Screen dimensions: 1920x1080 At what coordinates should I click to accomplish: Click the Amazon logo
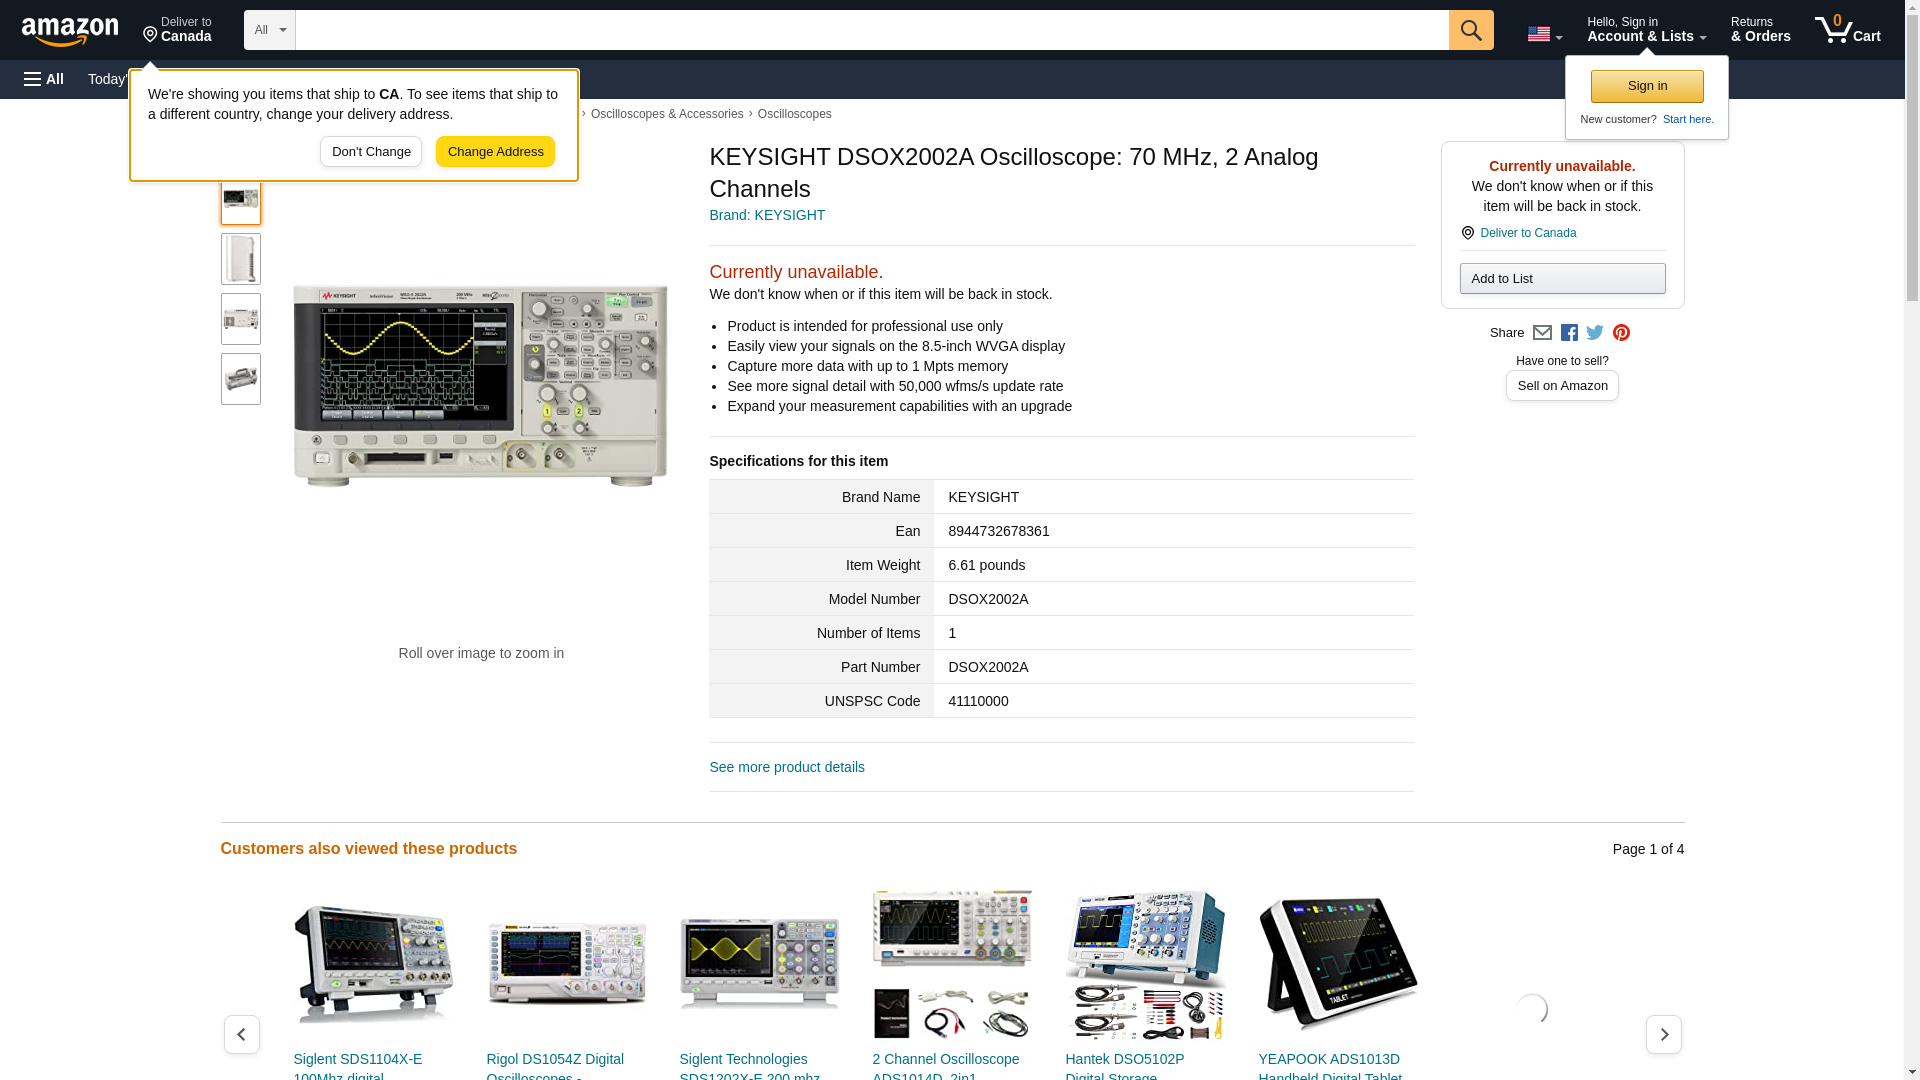[x=70, y=31]
